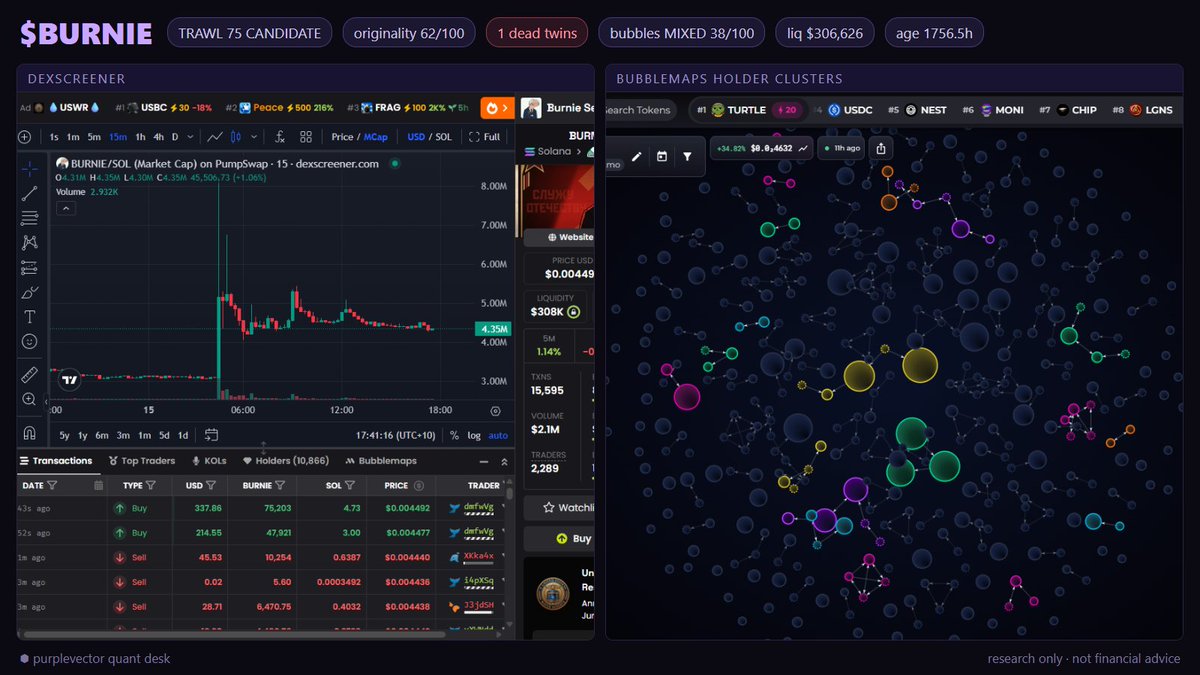Open the Bubblemaps filter funnel icon

point(687,157)
